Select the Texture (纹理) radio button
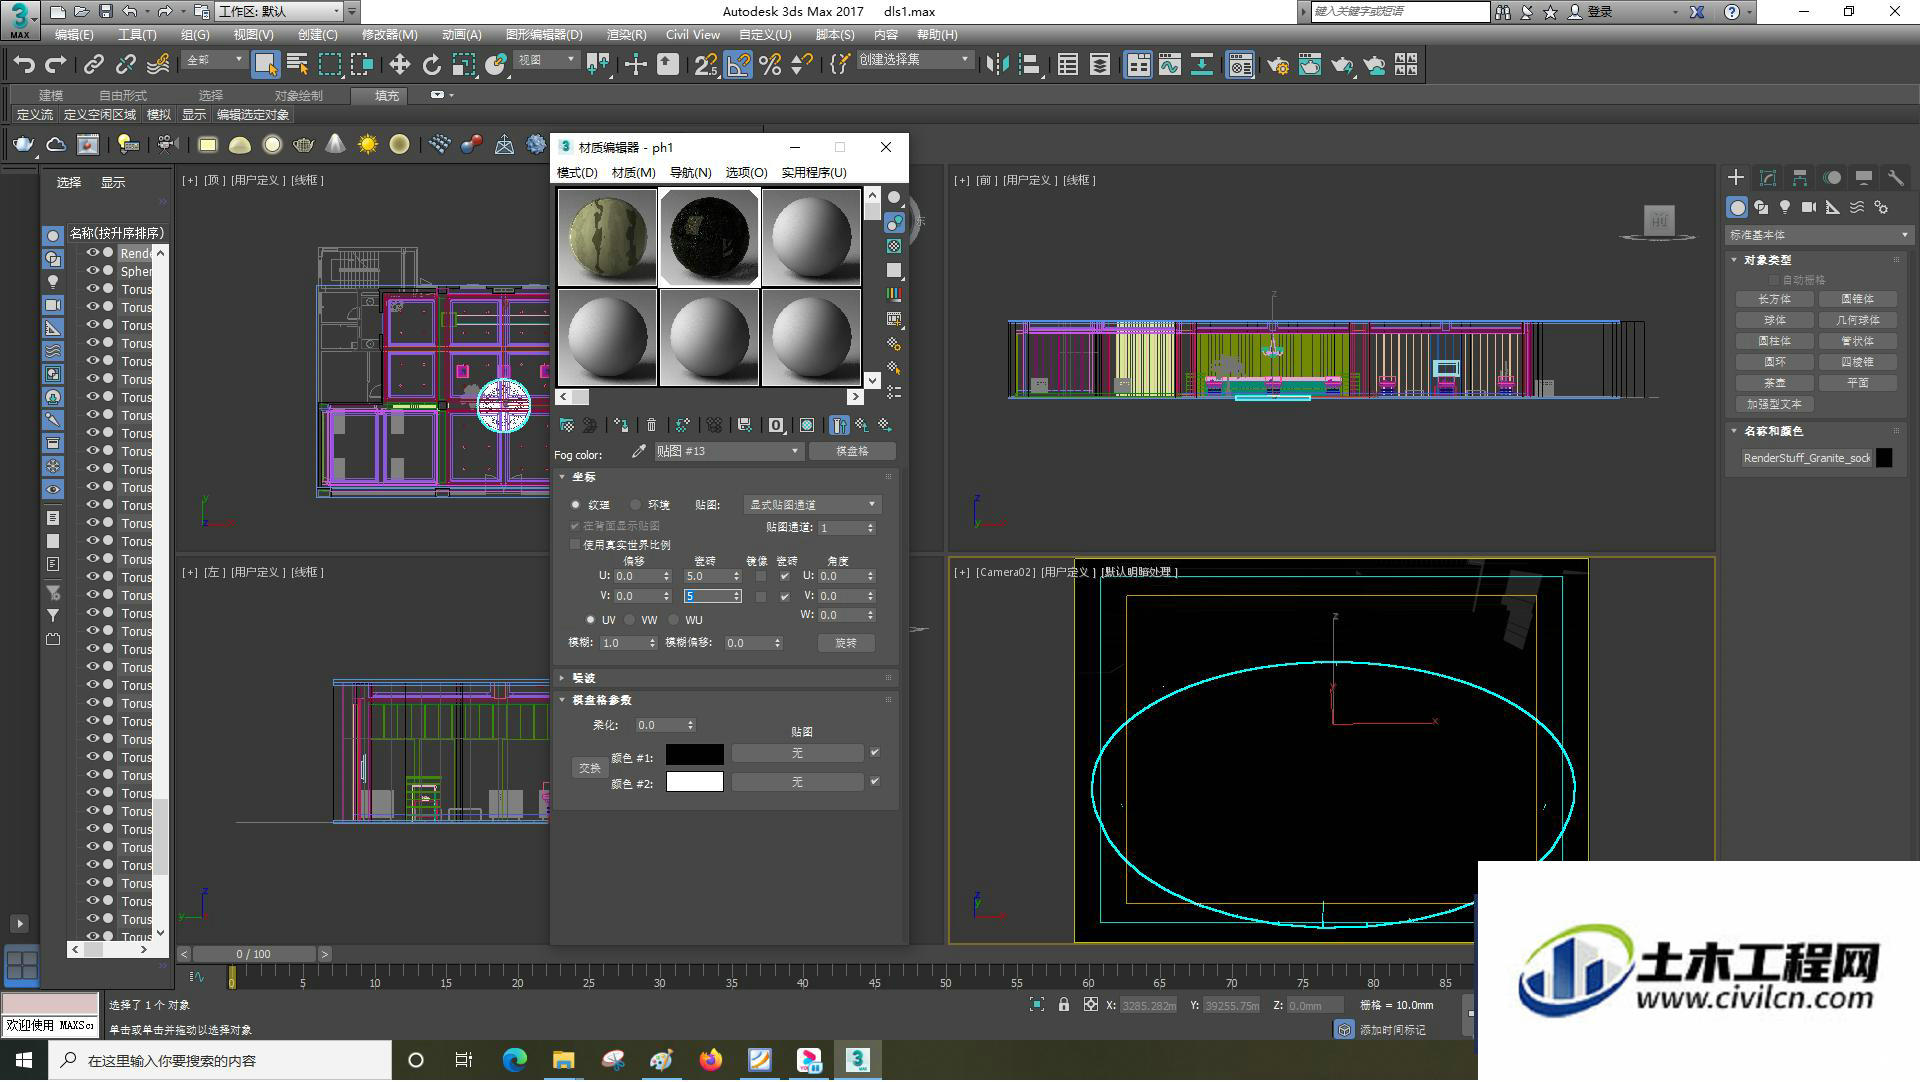Viewport: 1920px width, 1082px height. [576, 505]
